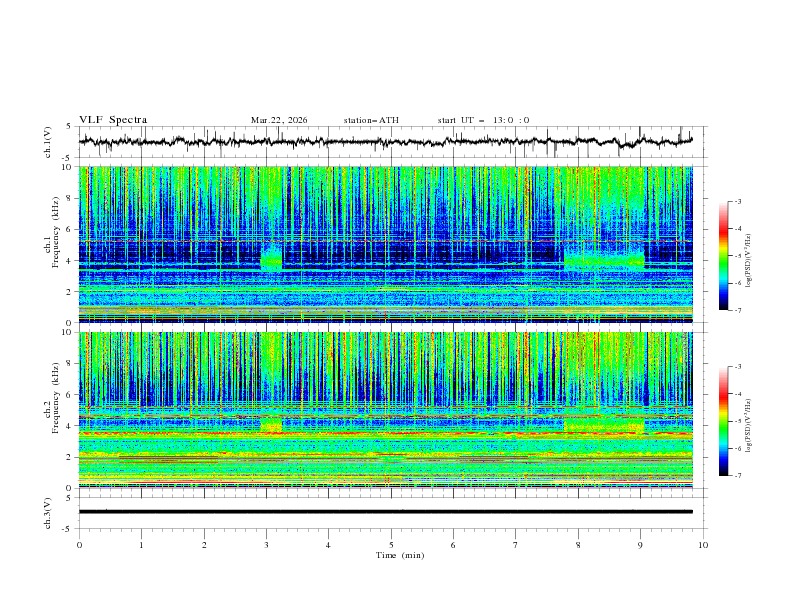Click the green burst near 3 min in ch.1 spectrogram
The width and height of the screenshot is (792, 612).
tap(272, 258)
